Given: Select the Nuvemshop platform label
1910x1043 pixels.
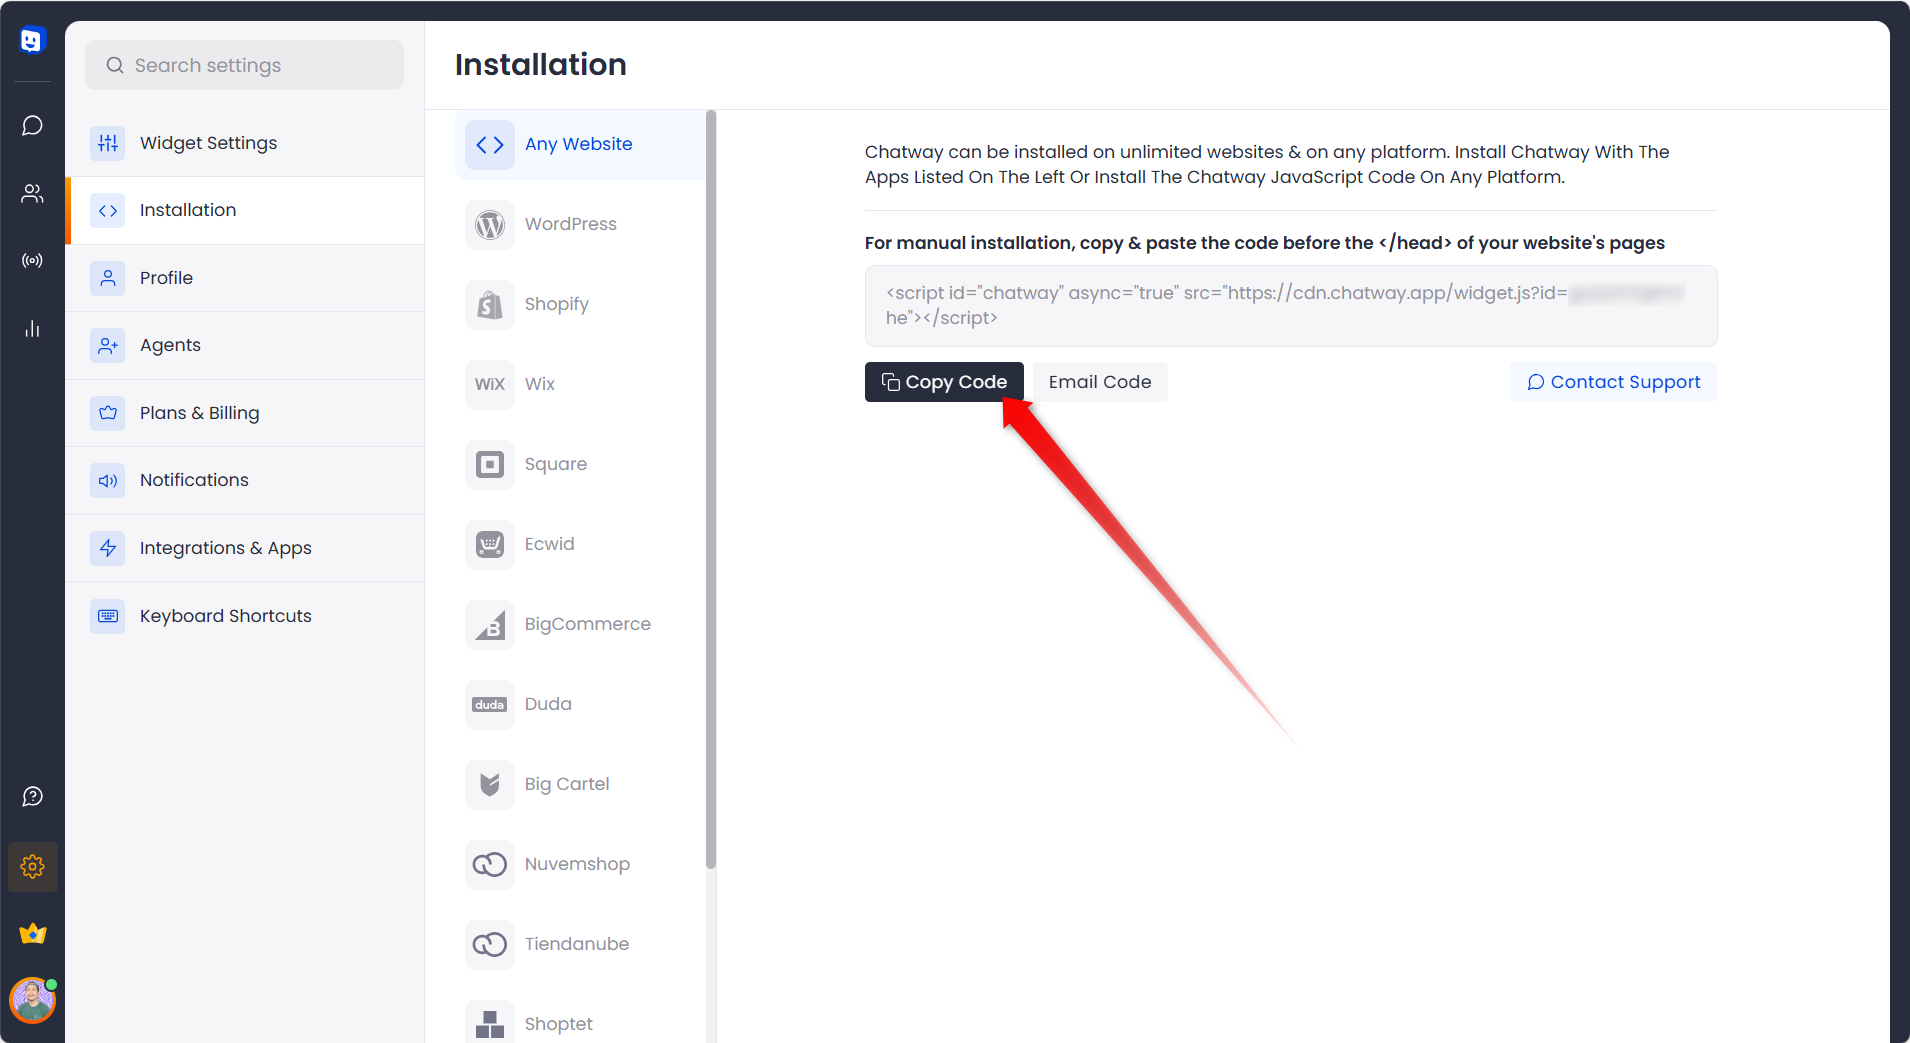Looking at the screenshot, I should (577, 864).
